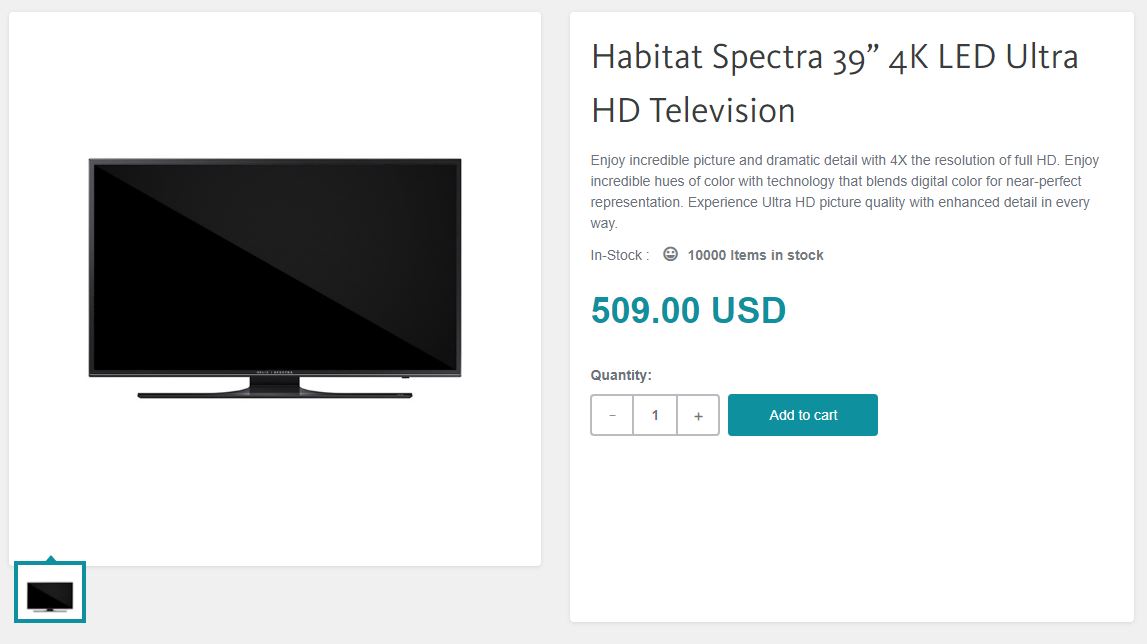
Task: Click the 4K LED Ultra title text
Action: point(983,57)
